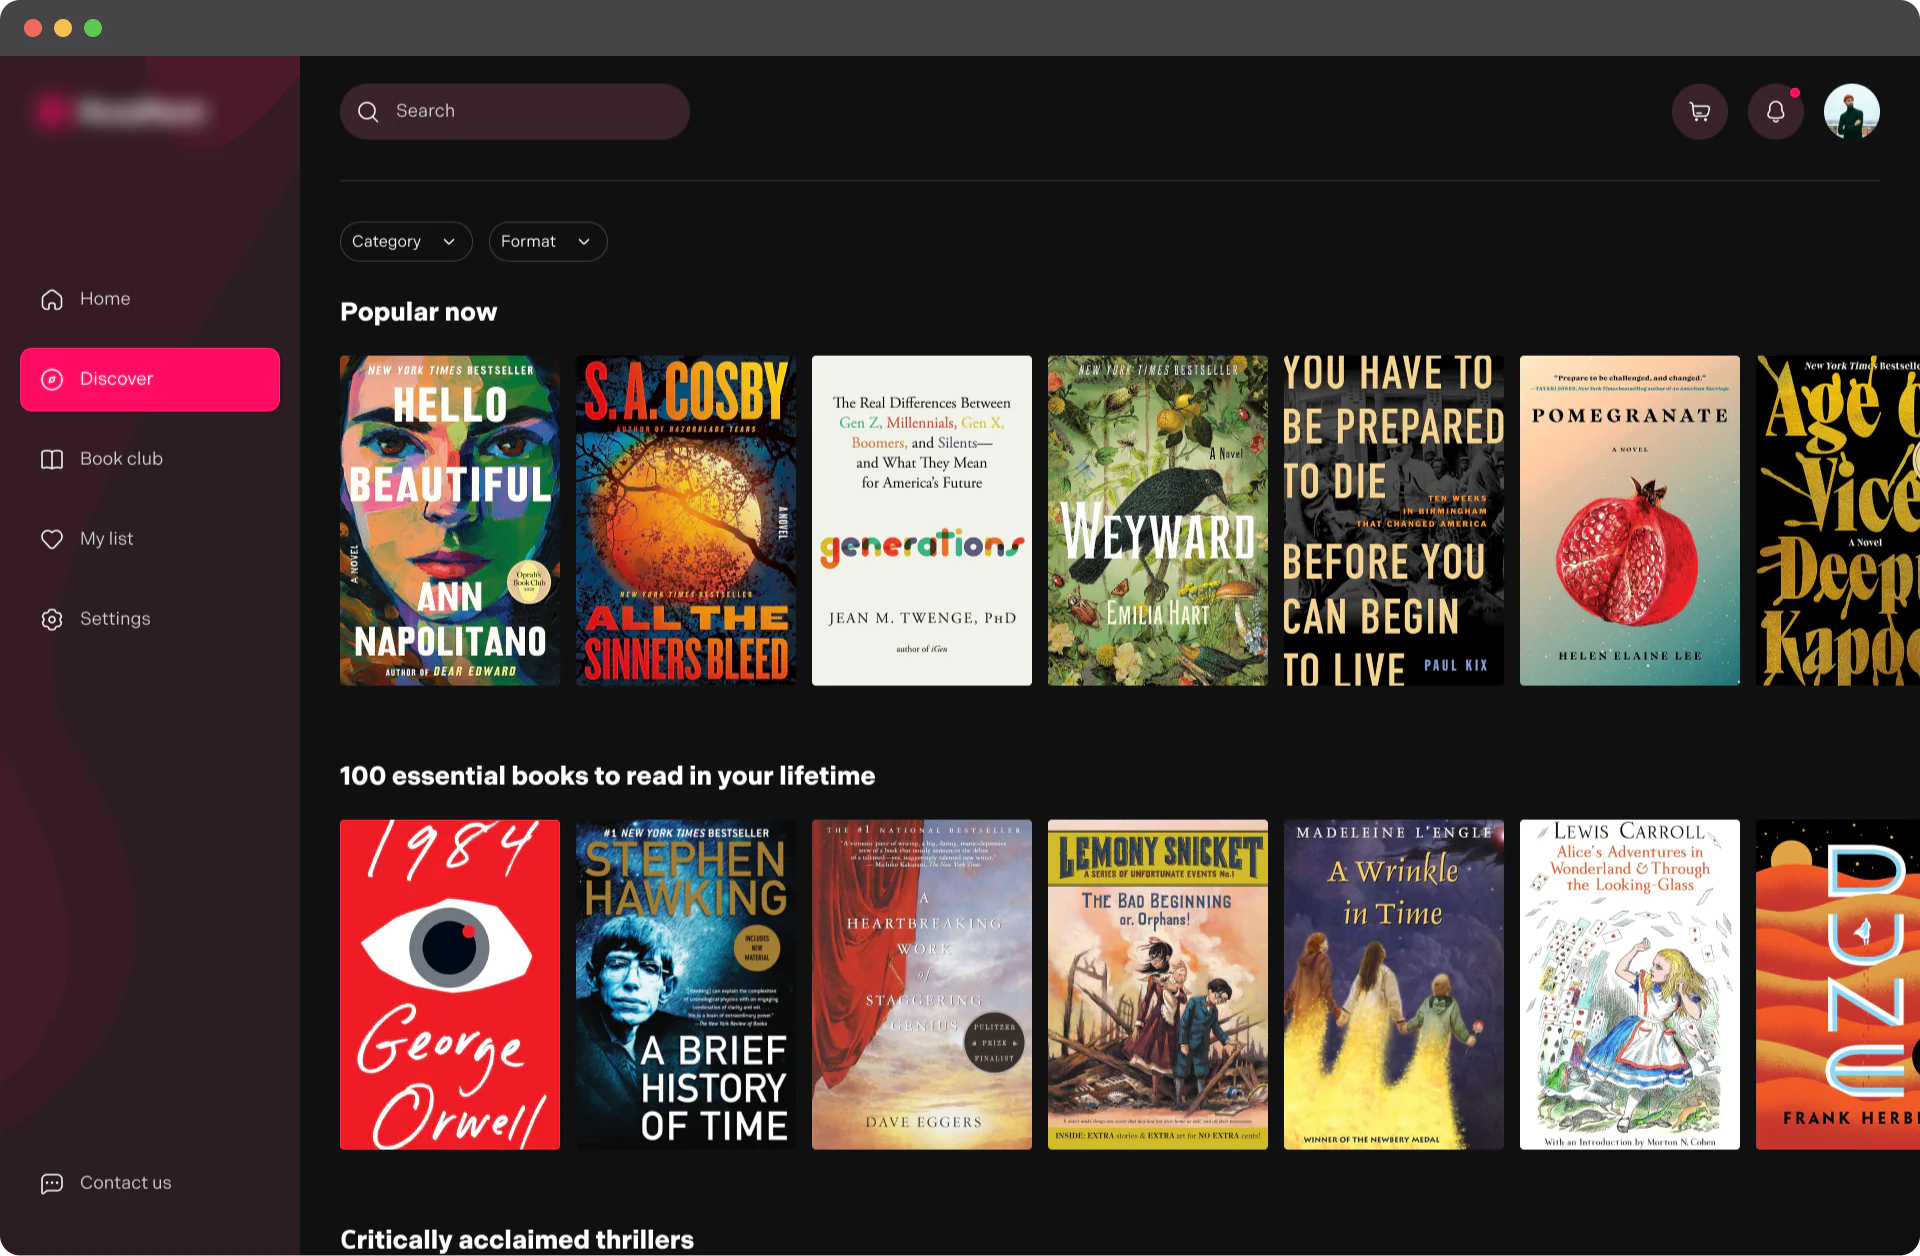This screenshot has width=1920, height=1256.
Task: Open Weyward by Emilia Hart
Action: (x=1158, y=520)
